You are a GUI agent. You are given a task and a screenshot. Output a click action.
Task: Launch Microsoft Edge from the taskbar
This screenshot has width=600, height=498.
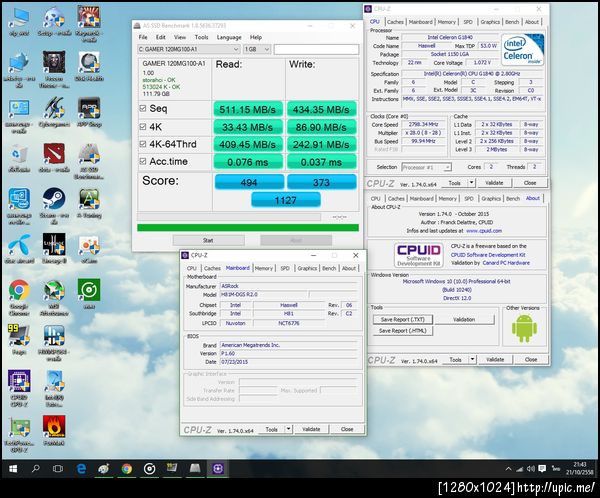coord(81,469)
